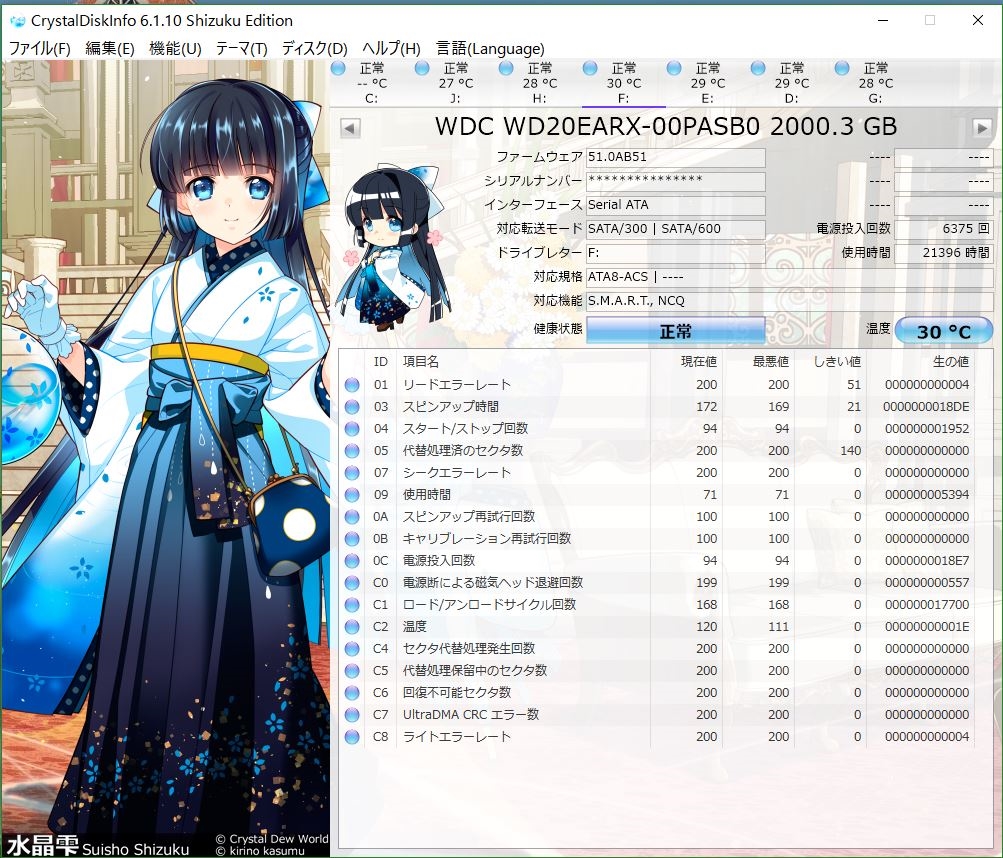Open the 編集(E) menu
The image size is (1003, 858).
(109, 49)
